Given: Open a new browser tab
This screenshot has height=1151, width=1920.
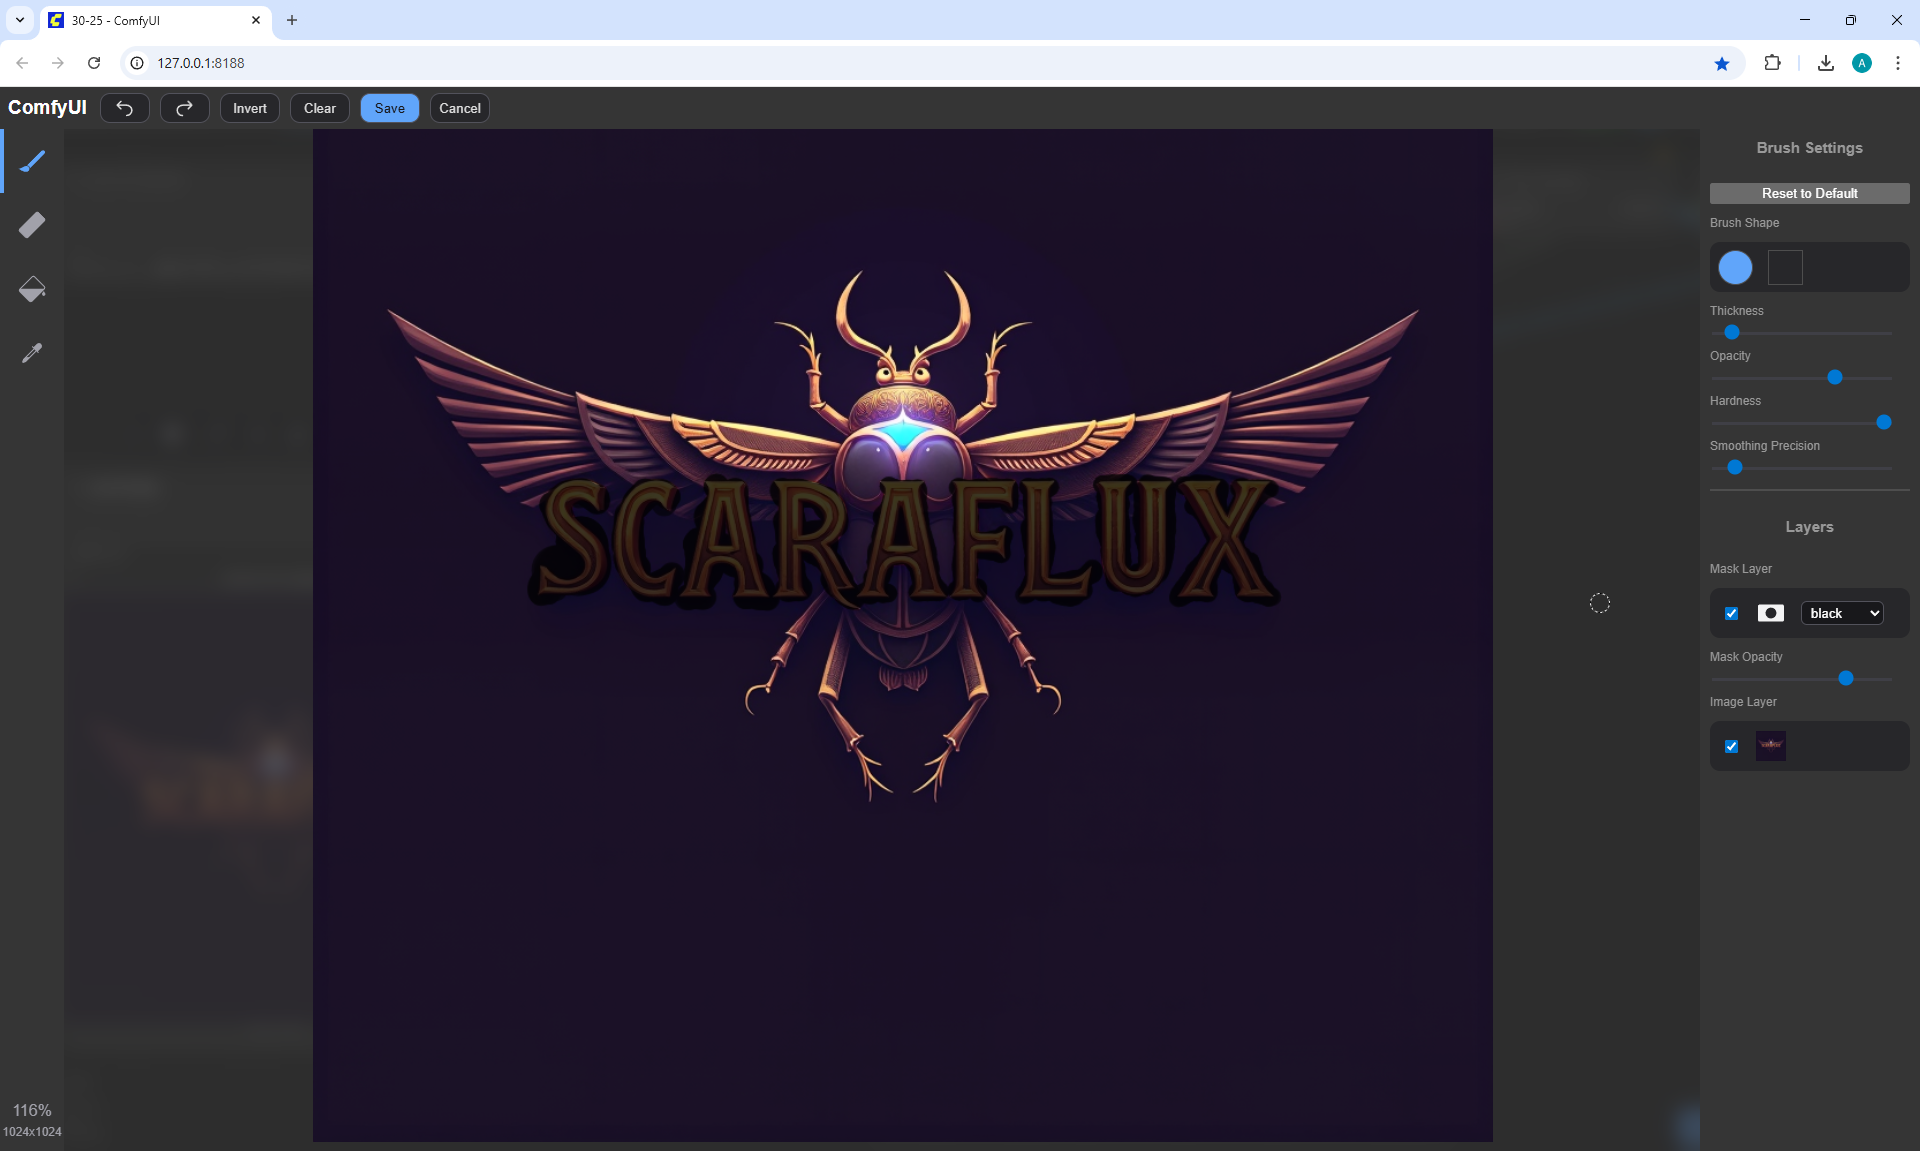Looking at the screenshot, I should [292, 20].
